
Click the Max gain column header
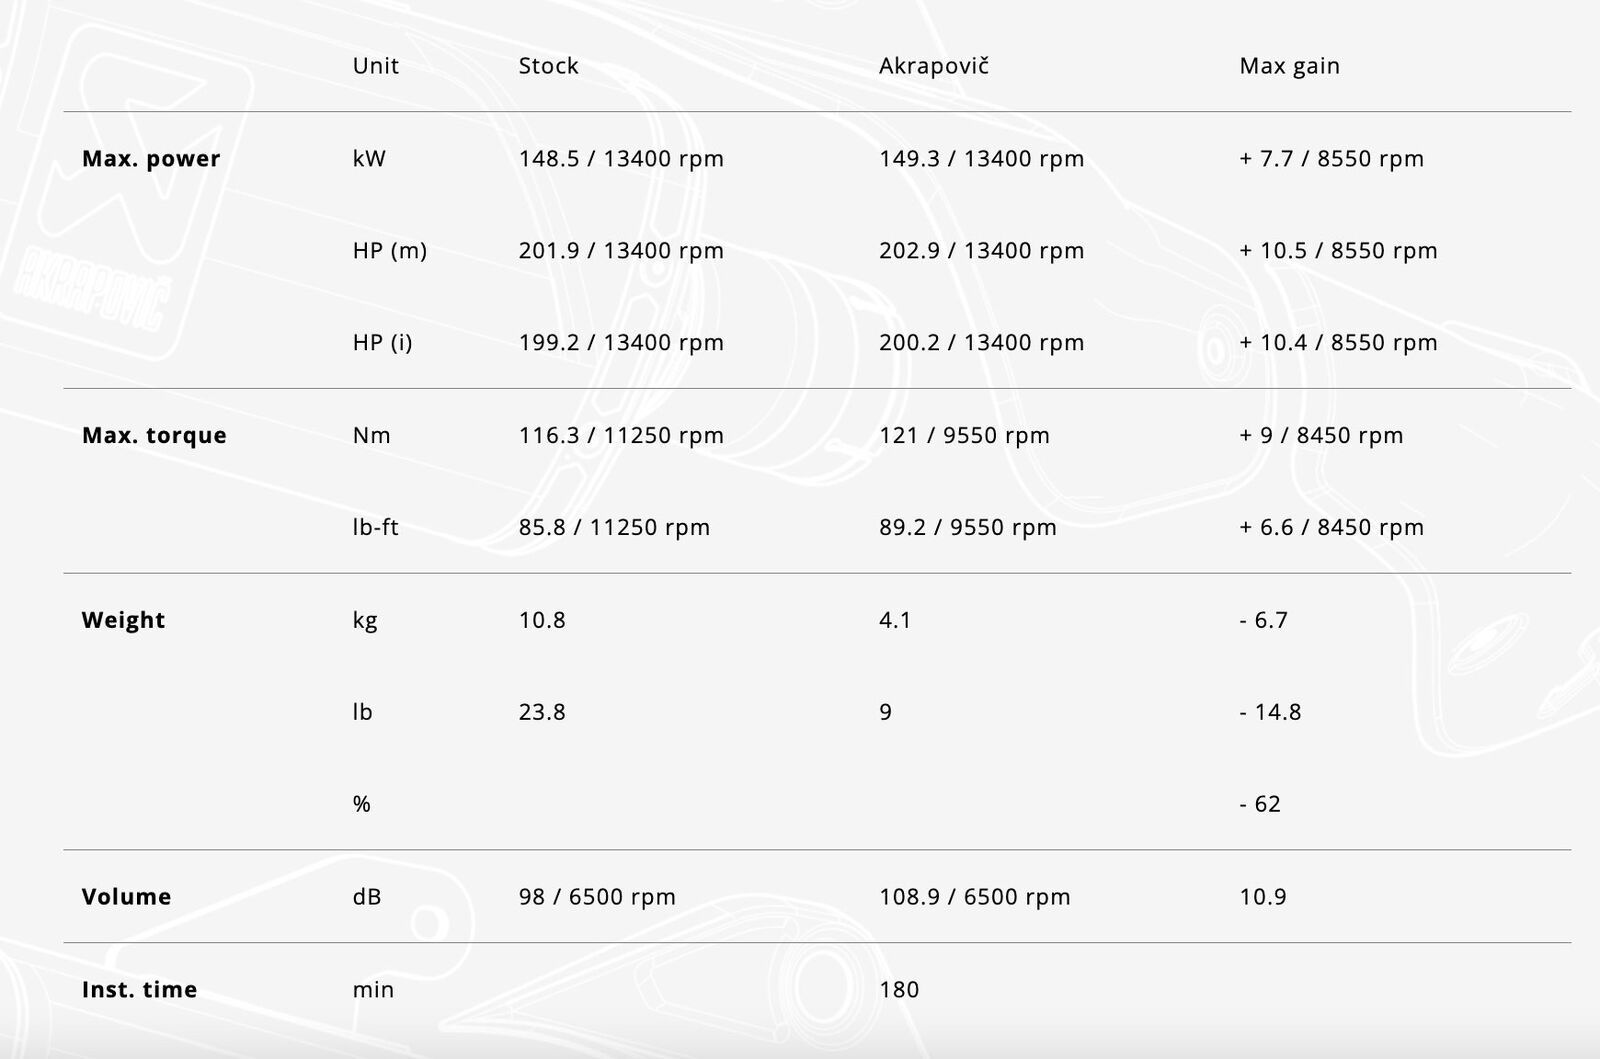[1289, 67]
